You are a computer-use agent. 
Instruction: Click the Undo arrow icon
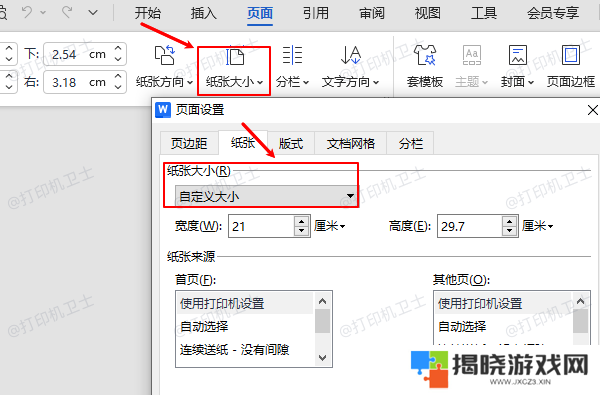28,12
